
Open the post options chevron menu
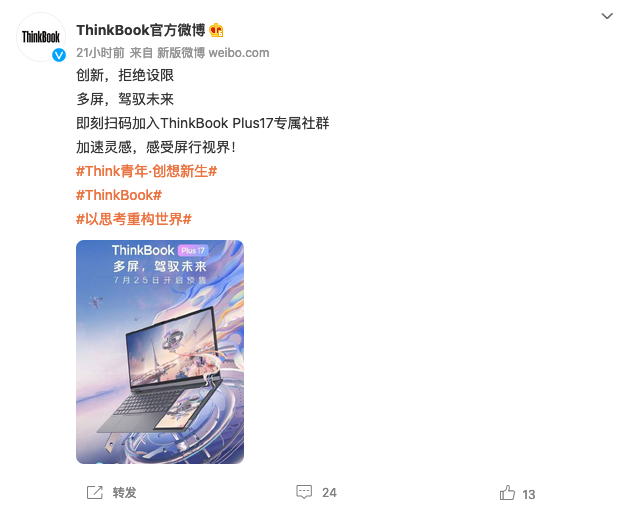(x=607, y=16)
